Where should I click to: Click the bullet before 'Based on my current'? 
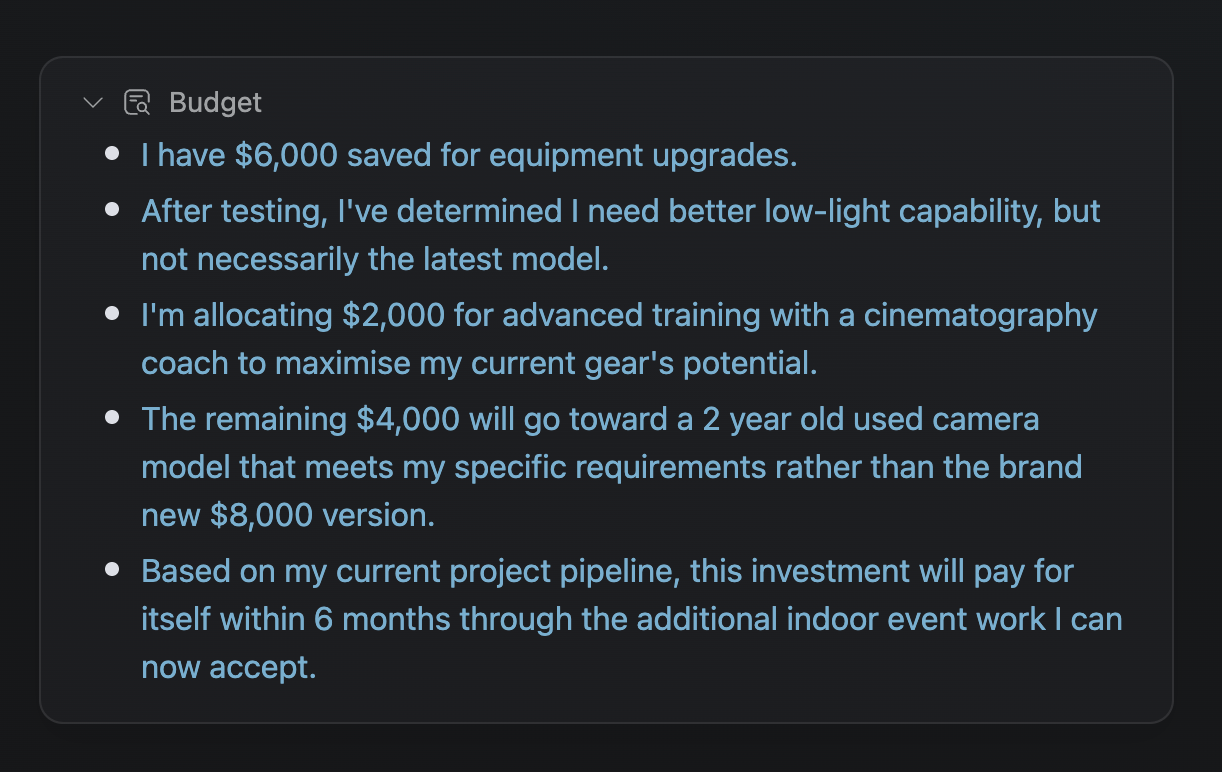(112, 570)
